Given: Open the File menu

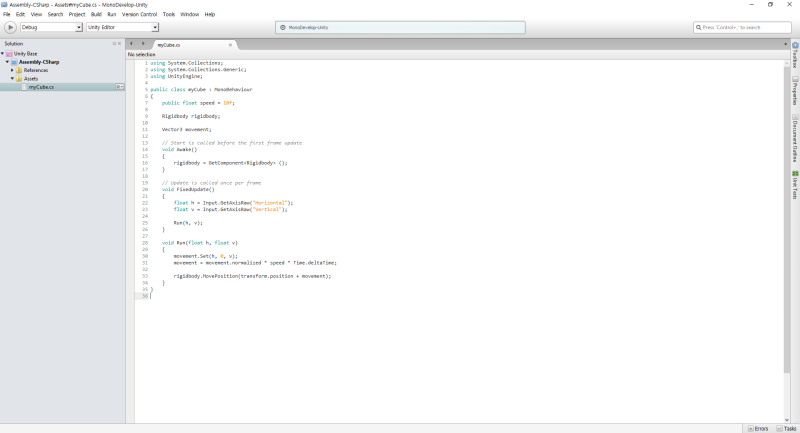Looking at the screenshot, I should [x=7, y=14].
